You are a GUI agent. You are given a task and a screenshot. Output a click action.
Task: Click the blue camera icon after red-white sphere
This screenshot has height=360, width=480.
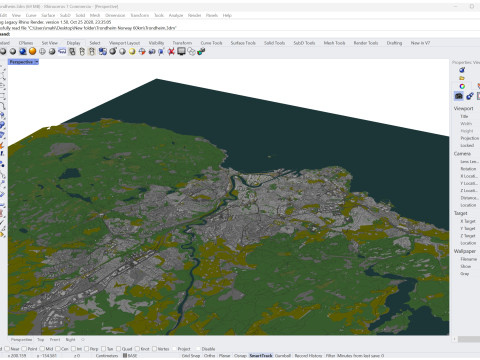pyautogui.click(x=152, y=51)
